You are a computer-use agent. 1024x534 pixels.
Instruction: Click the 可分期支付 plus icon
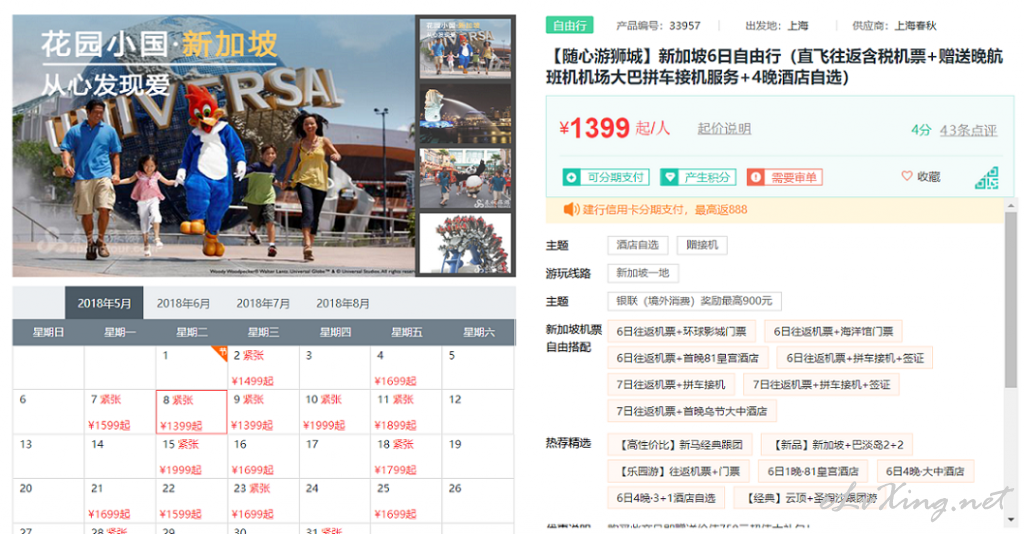point(571,177)
